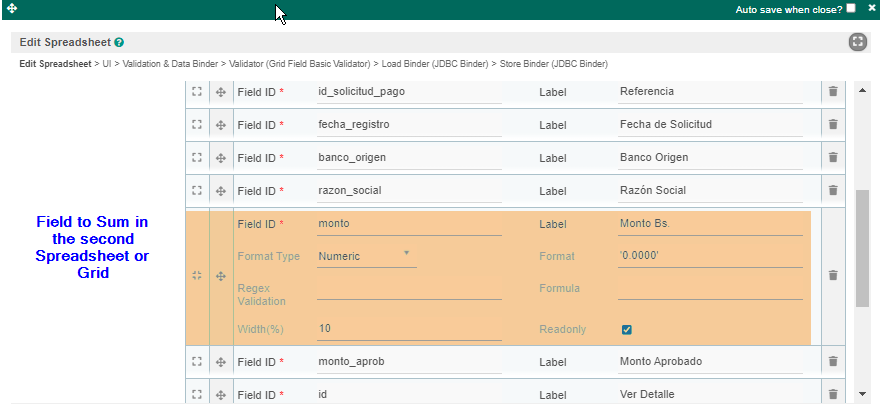Toggle the Readonly checkbox for monto
The height and width of the screenshot is (405, 883).
(x=627, y=329)
